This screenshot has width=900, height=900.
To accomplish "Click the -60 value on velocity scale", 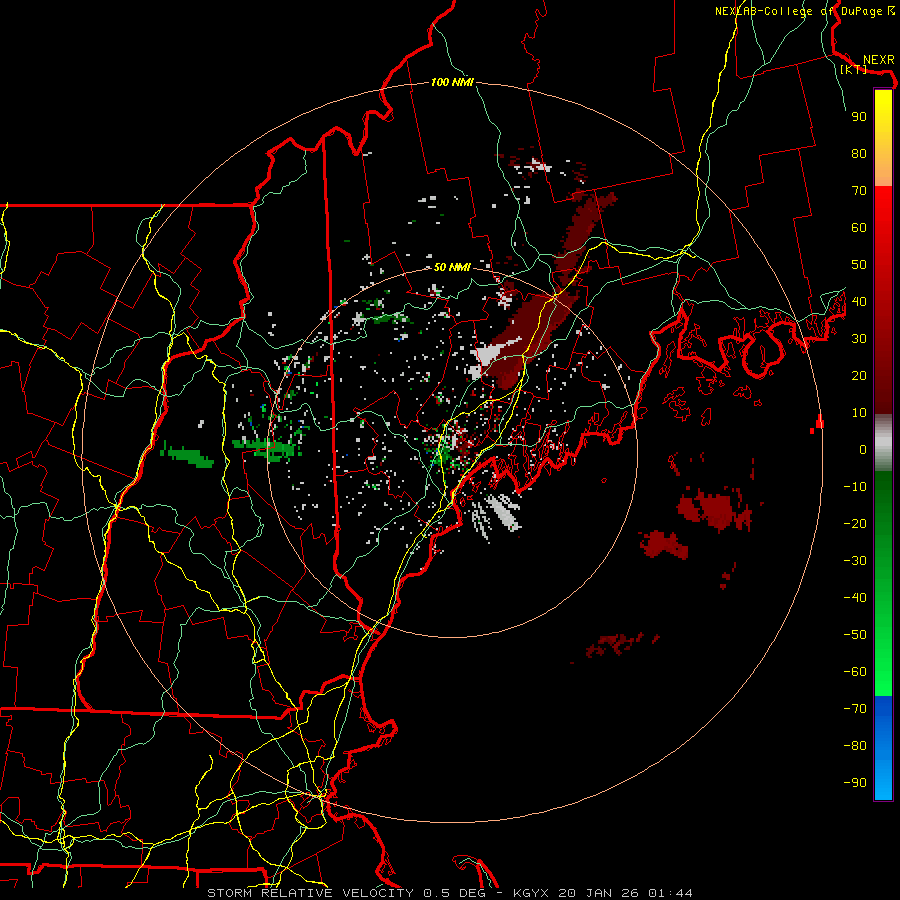I will [x=855, y=672].
